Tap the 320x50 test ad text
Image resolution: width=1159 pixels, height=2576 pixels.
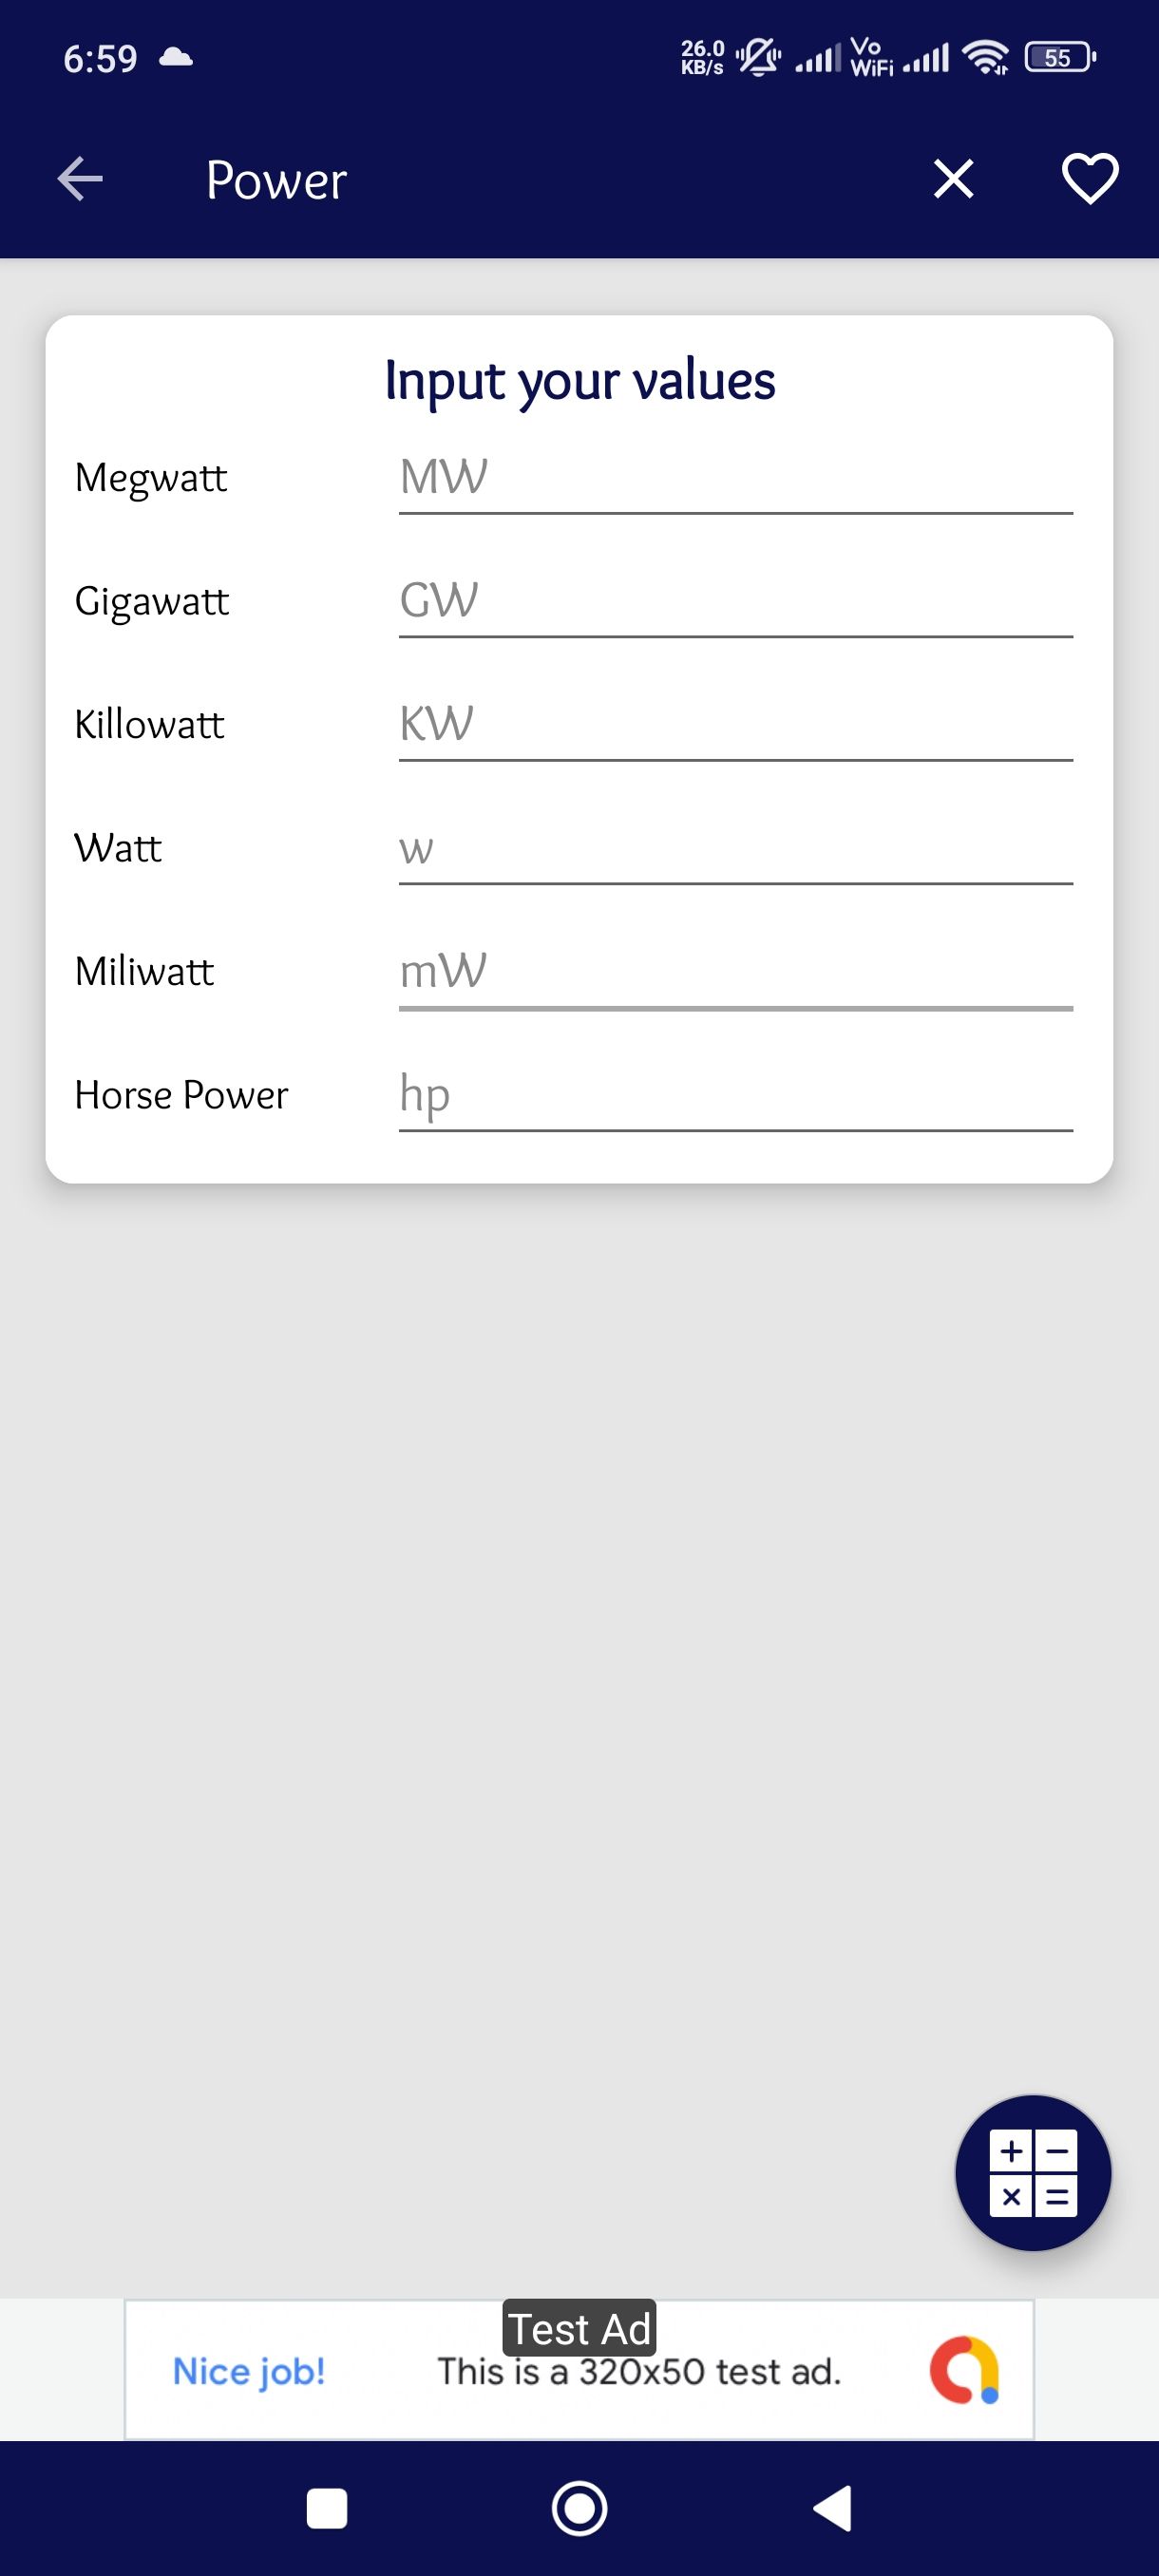click(x=639, y=2372)
